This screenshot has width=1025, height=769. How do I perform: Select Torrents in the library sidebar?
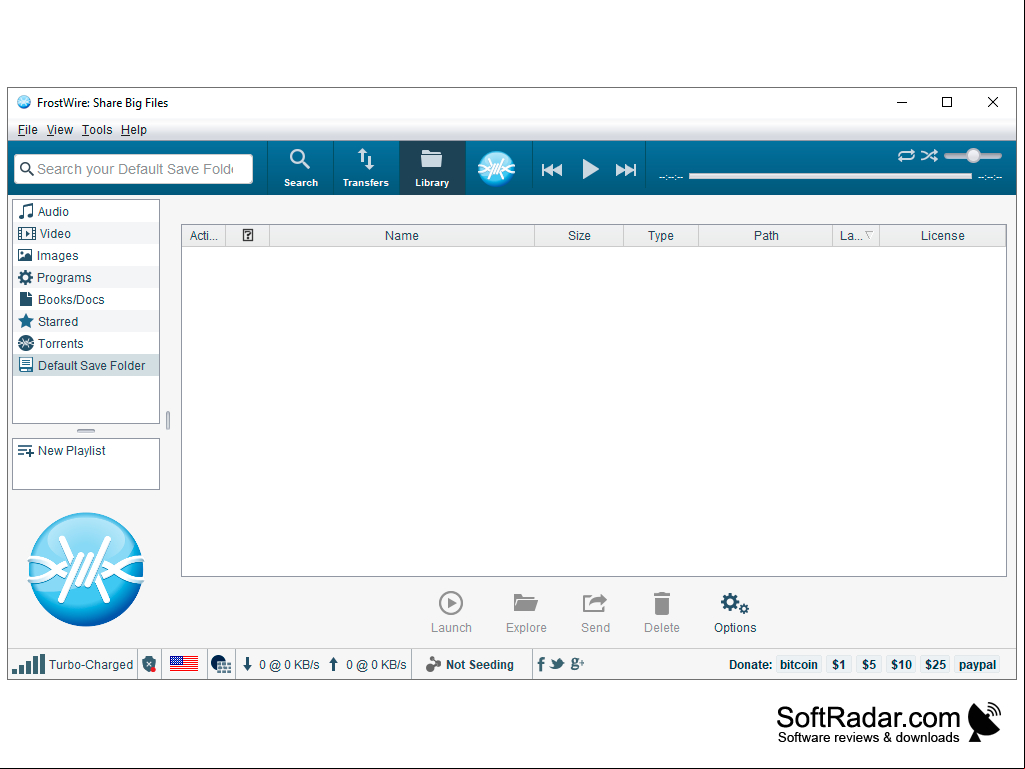tap(86, 343)
